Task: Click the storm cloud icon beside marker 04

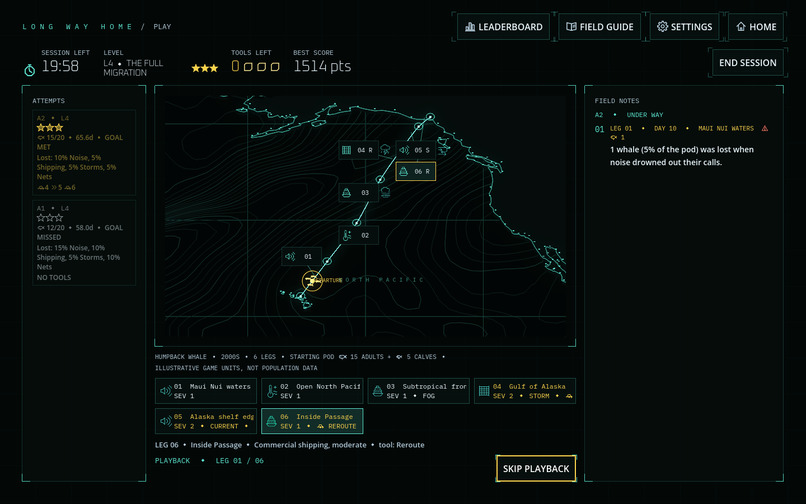Action: [385, 150]
